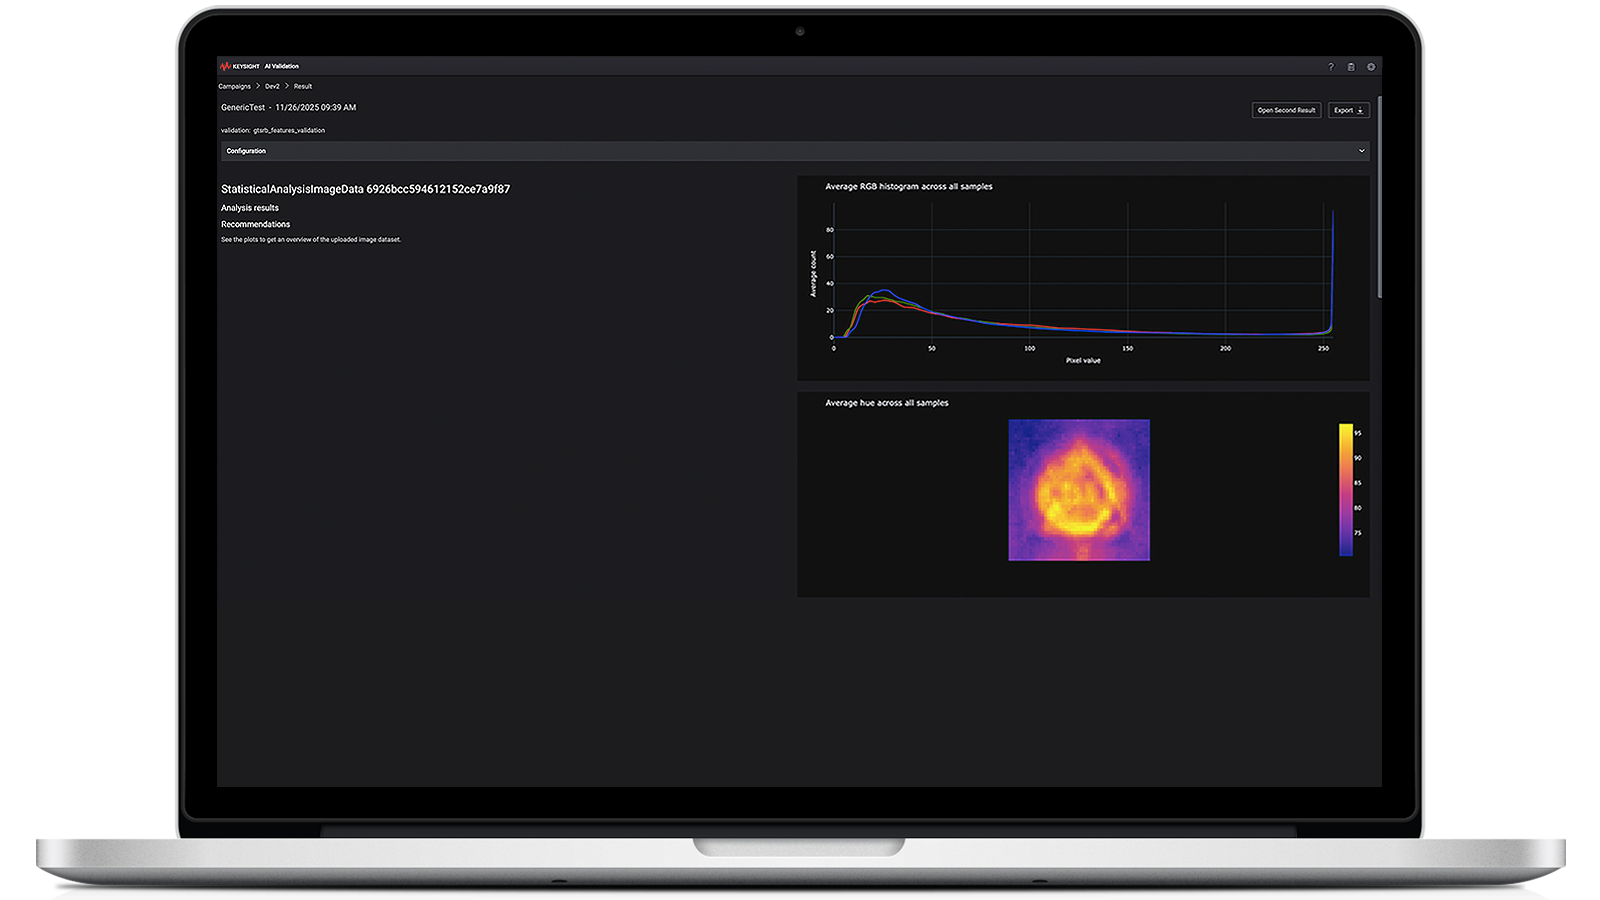Select the Result breadcrumb item
Viewport: 1600px width, 900px height.
coord(303,86)
